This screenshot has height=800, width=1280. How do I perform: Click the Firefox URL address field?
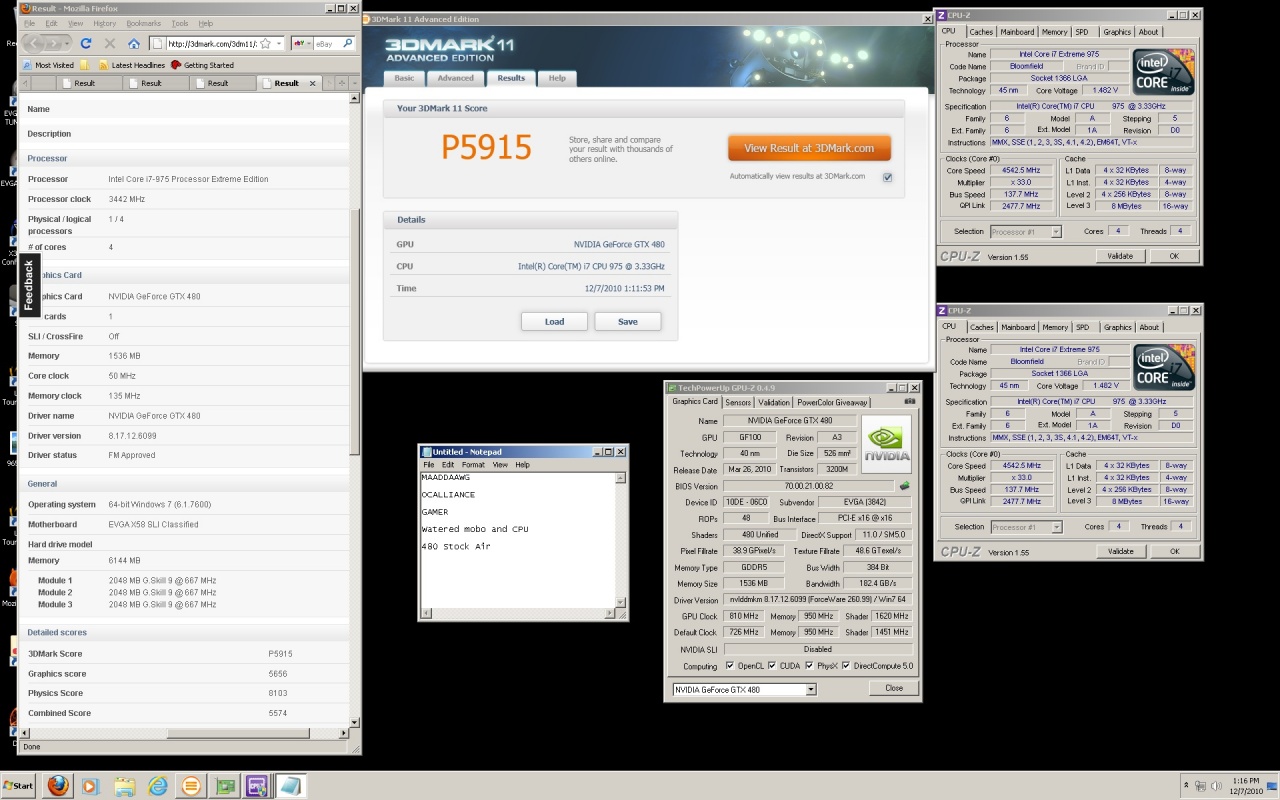207,43
